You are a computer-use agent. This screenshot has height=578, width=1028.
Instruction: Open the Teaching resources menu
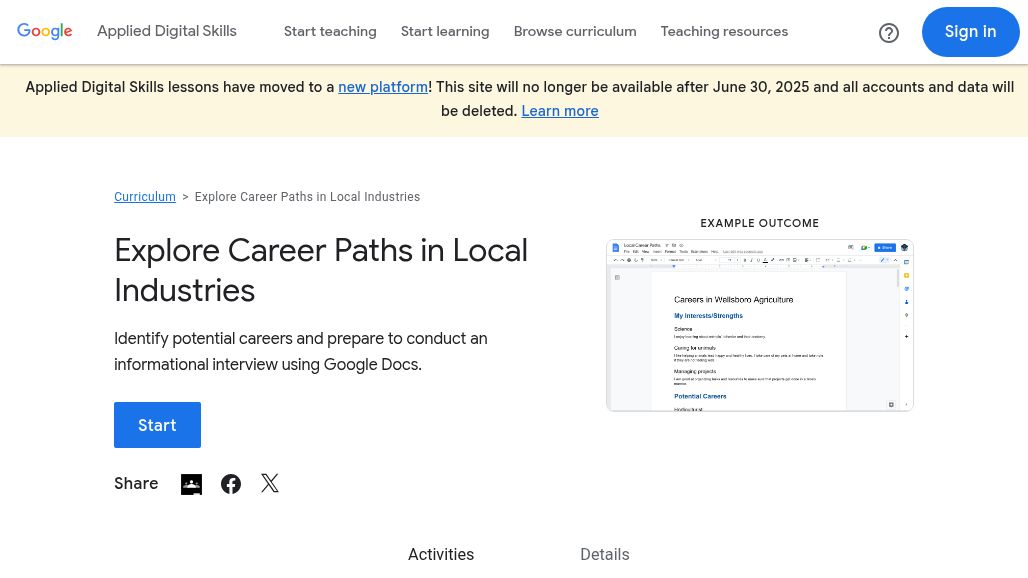click(724, 31)
